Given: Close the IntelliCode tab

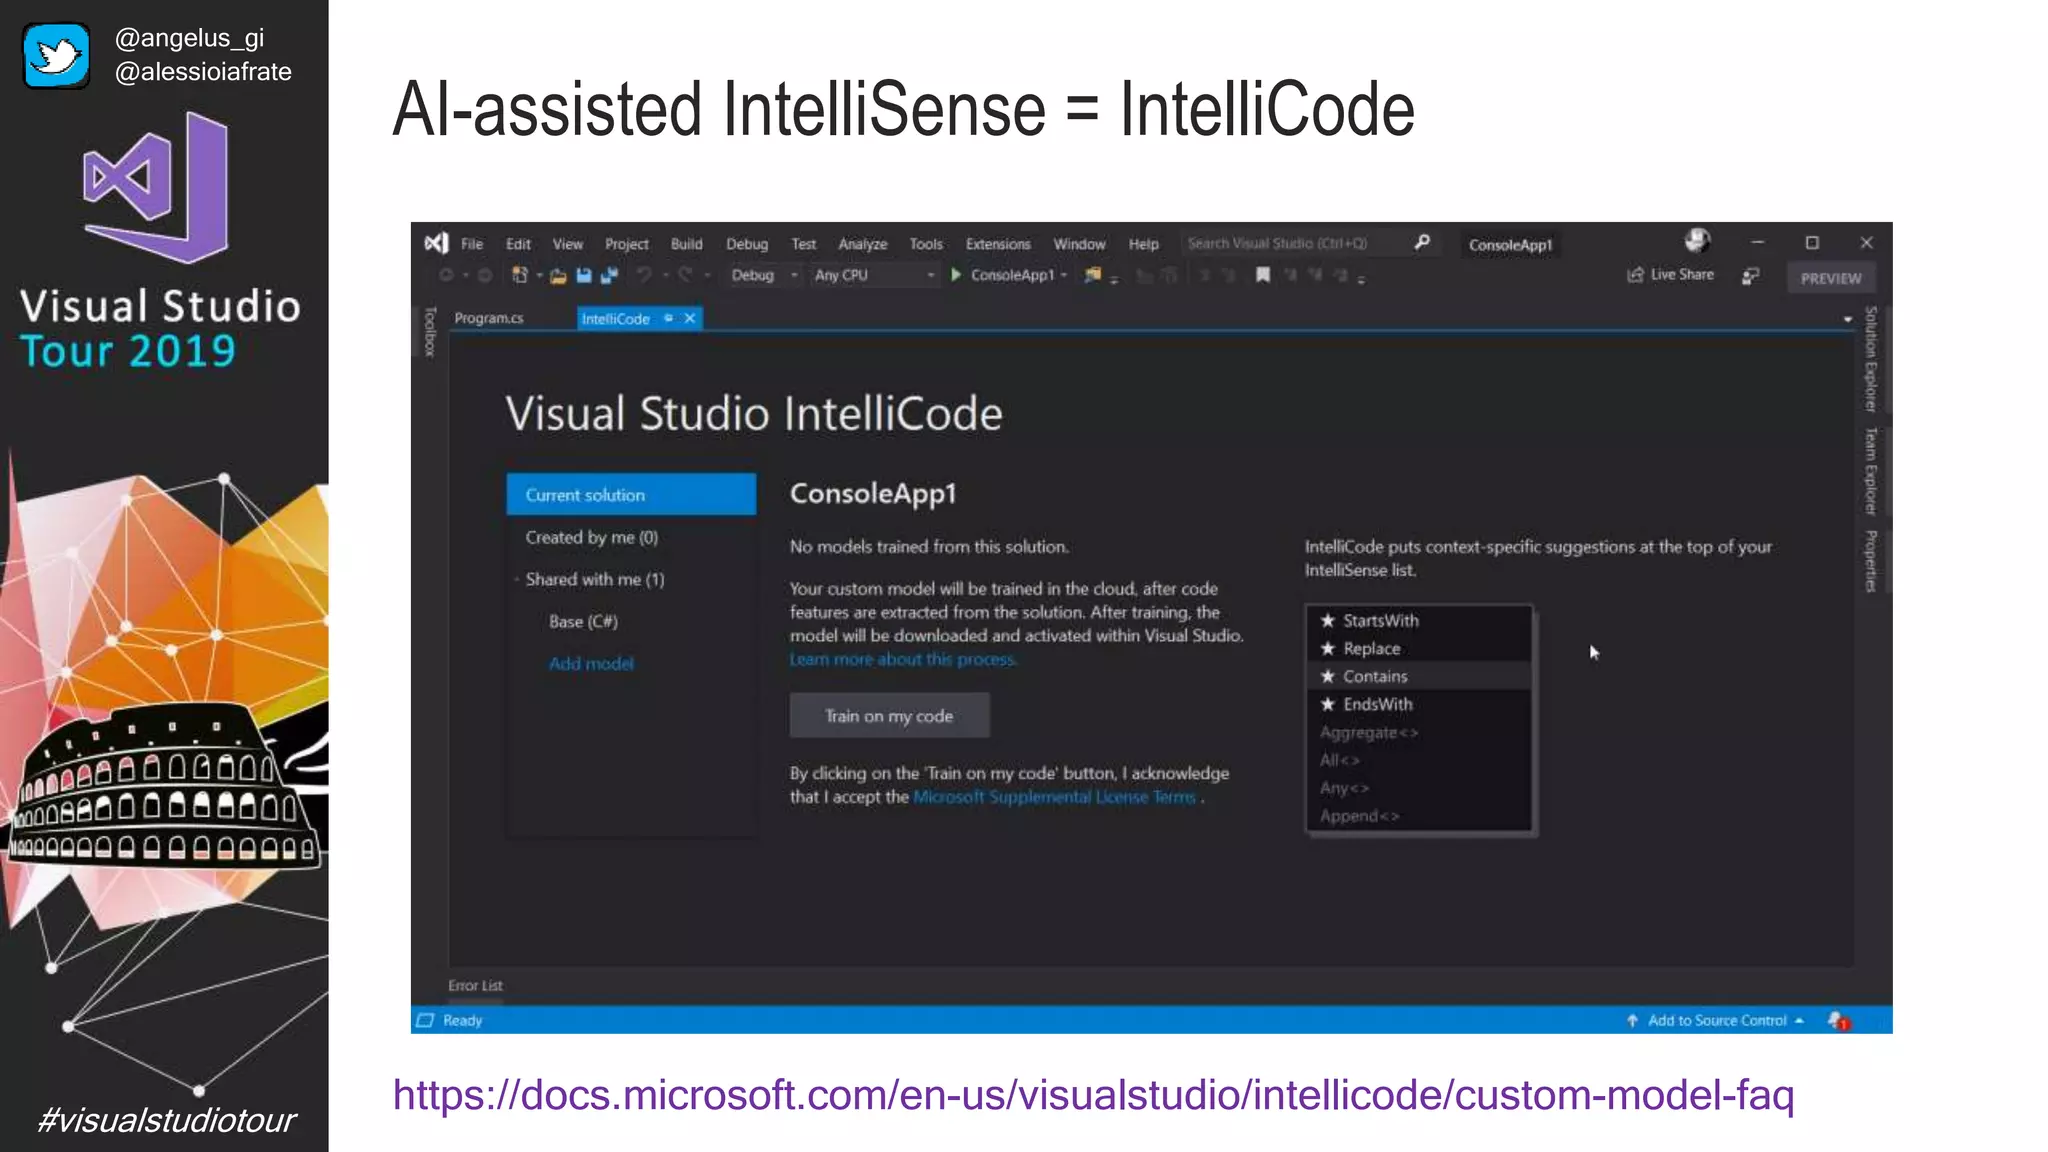Looking at the screenshot, I should point(689,318).
